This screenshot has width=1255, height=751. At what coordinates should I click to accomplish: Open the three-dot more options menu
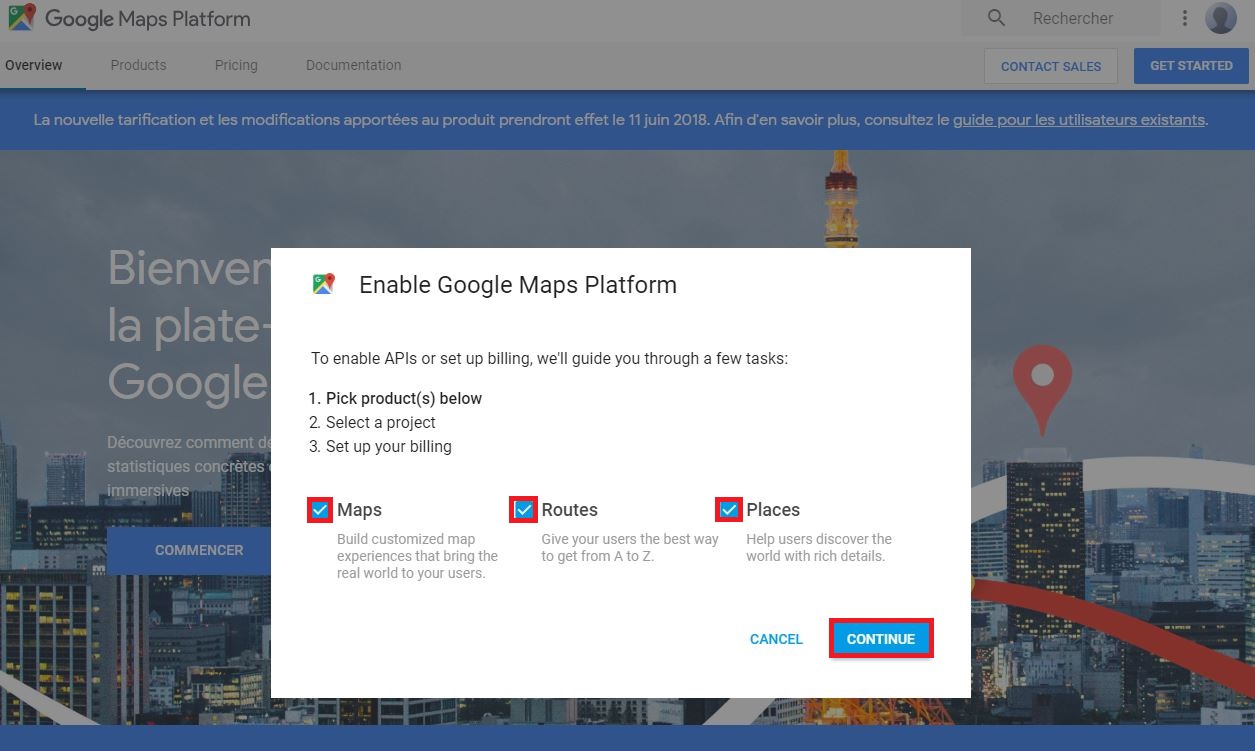[x=1184, y=18]
